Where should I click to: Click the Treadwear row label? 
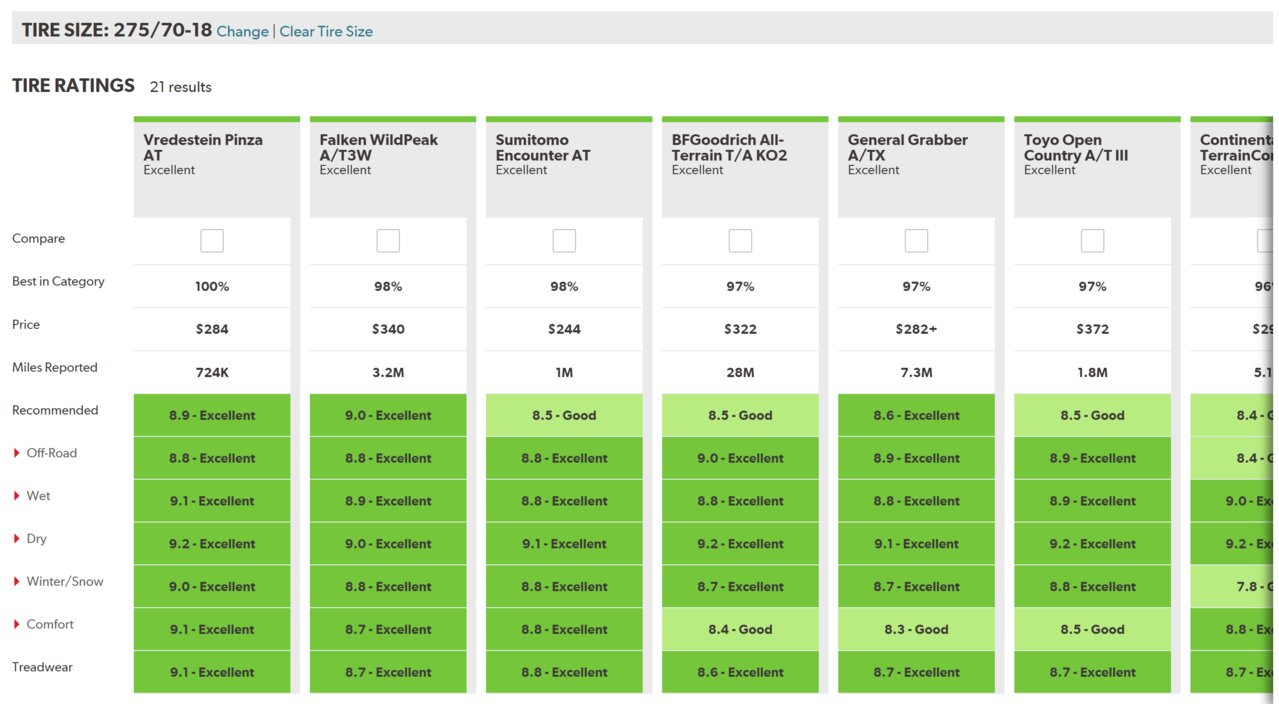[x=42, y=667]
